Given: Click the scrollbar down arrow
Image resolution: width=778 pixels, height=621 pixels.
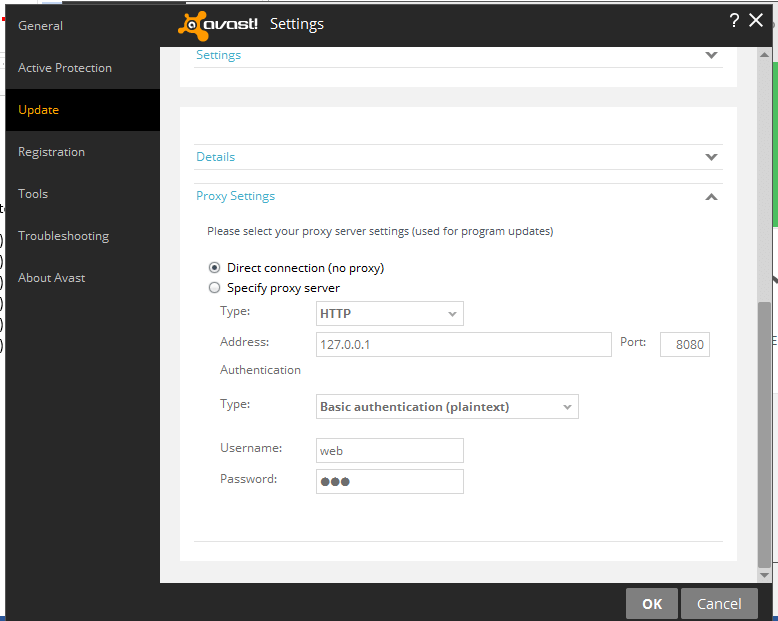Looking at the screenshot, I should [764, 575].
